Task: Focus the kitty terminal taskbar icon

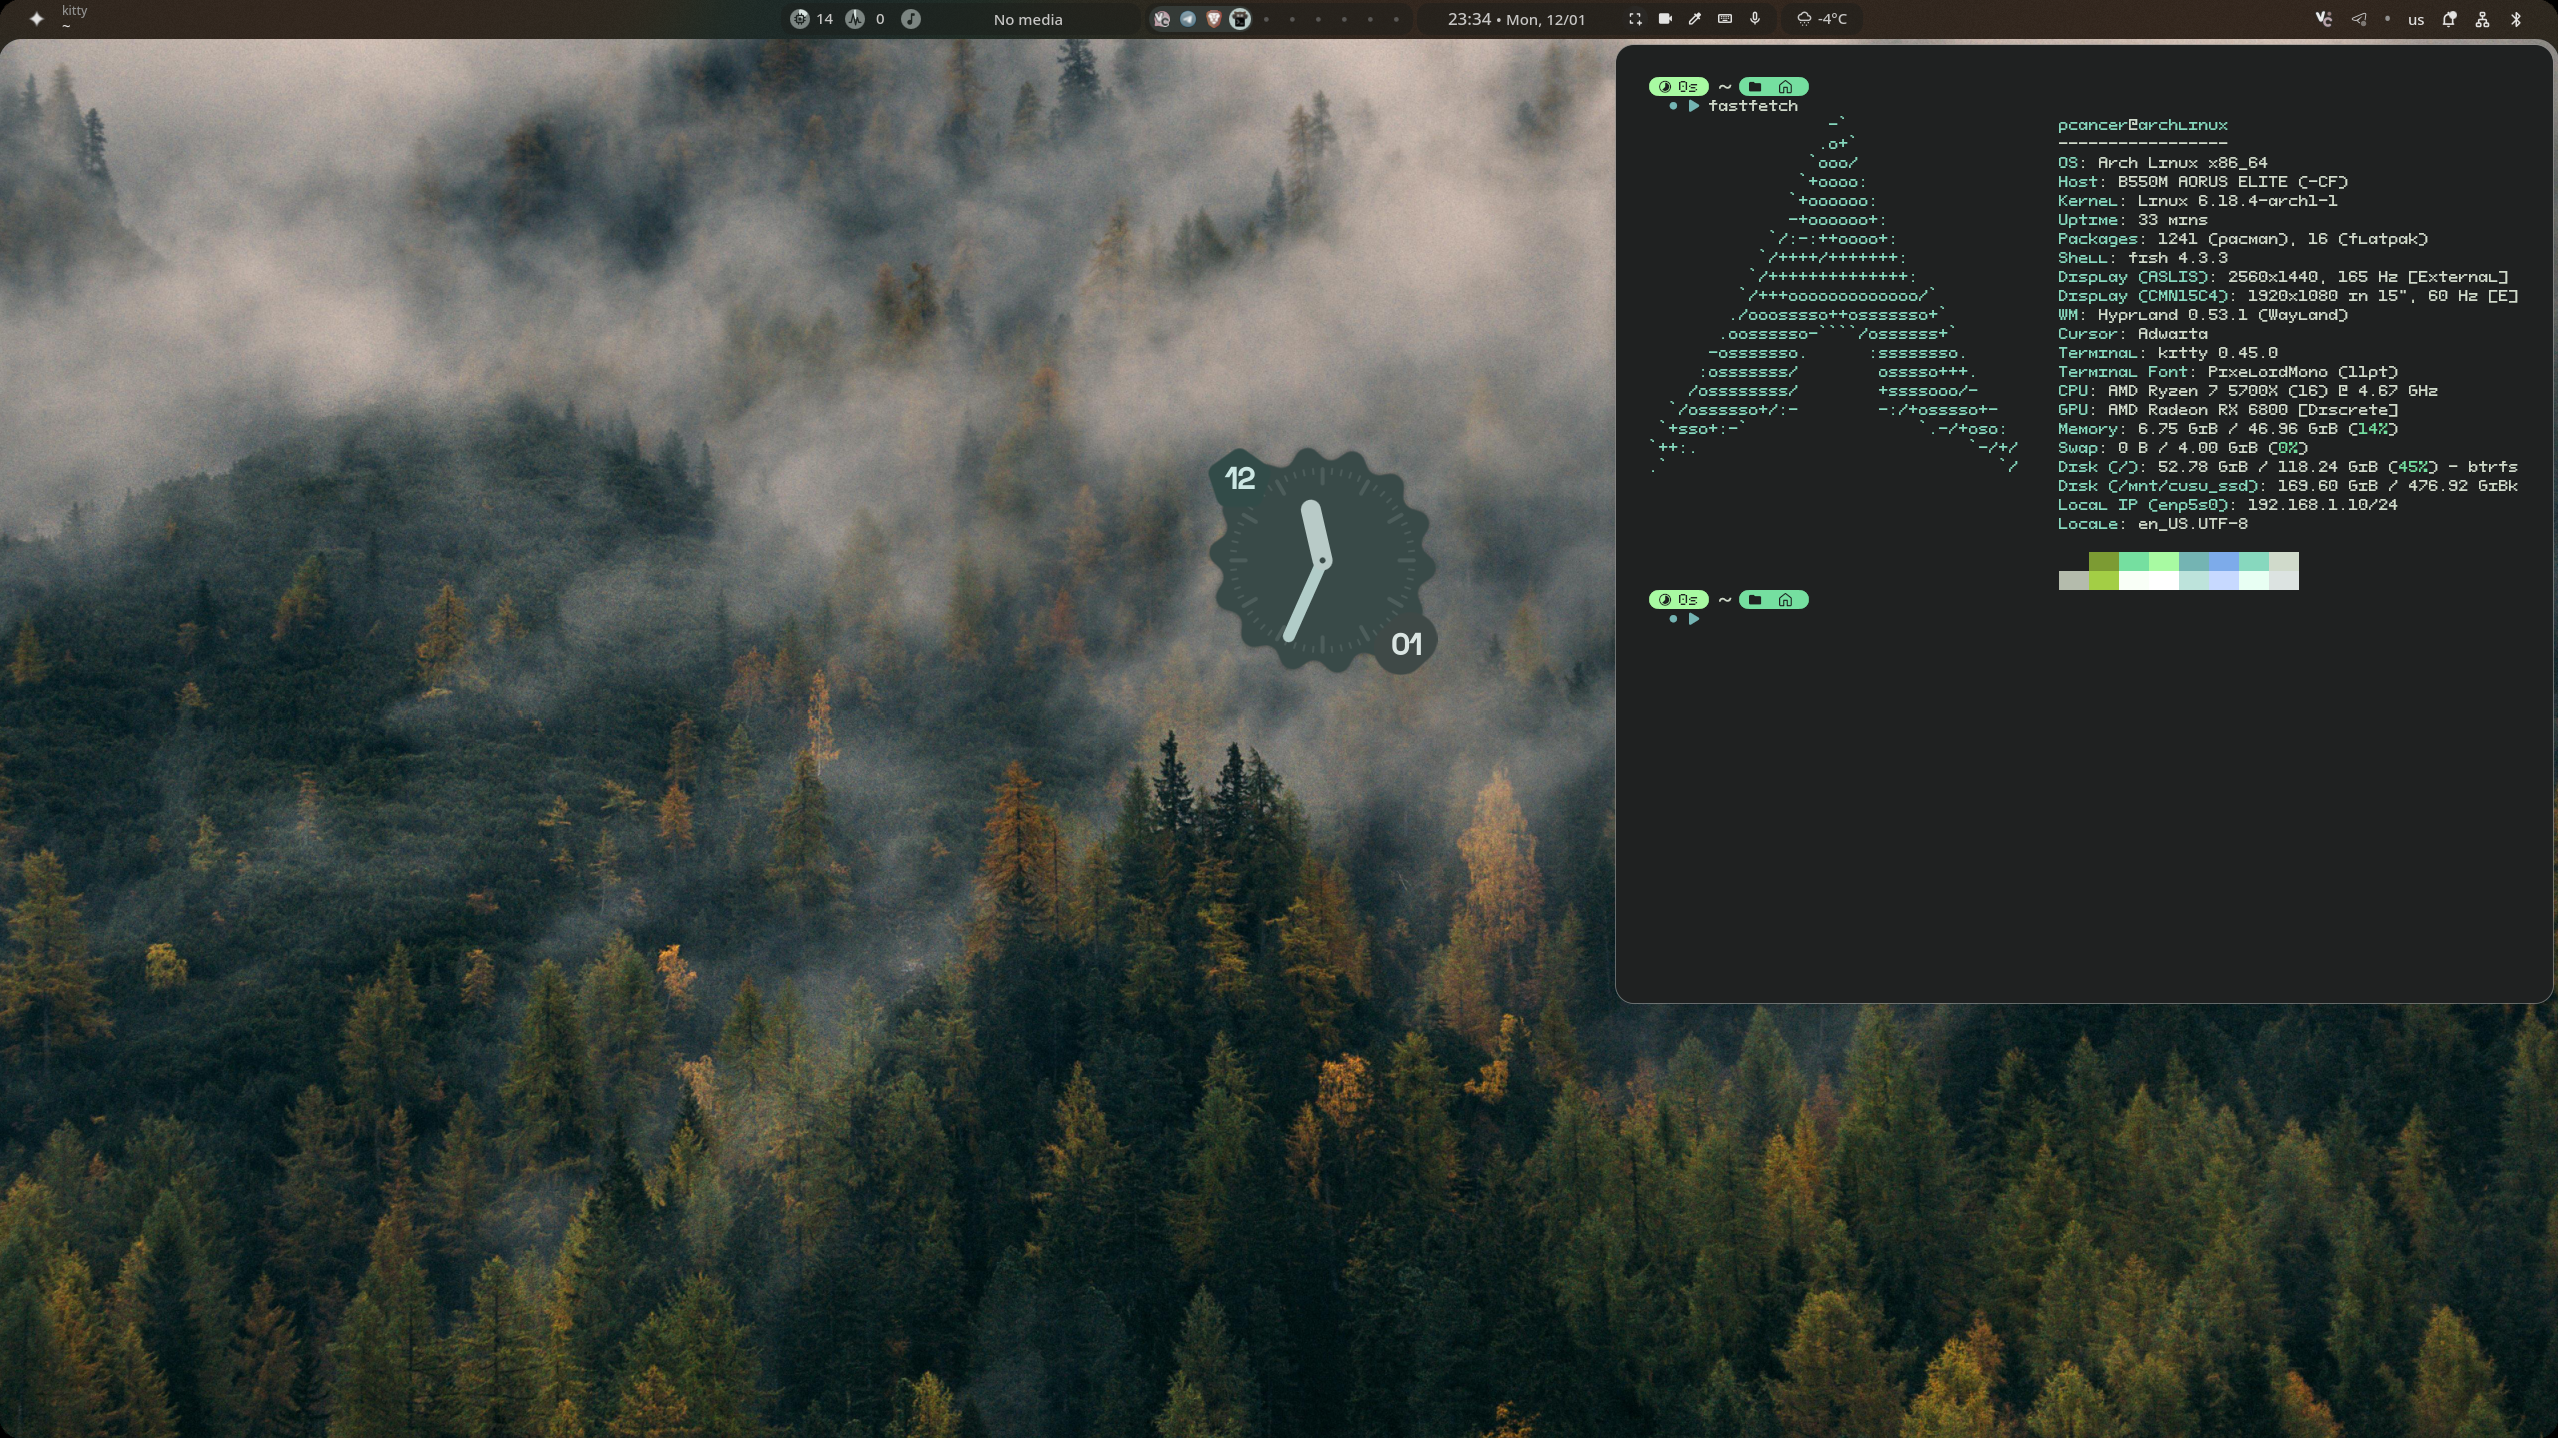Action: (x=1240, y=19)
